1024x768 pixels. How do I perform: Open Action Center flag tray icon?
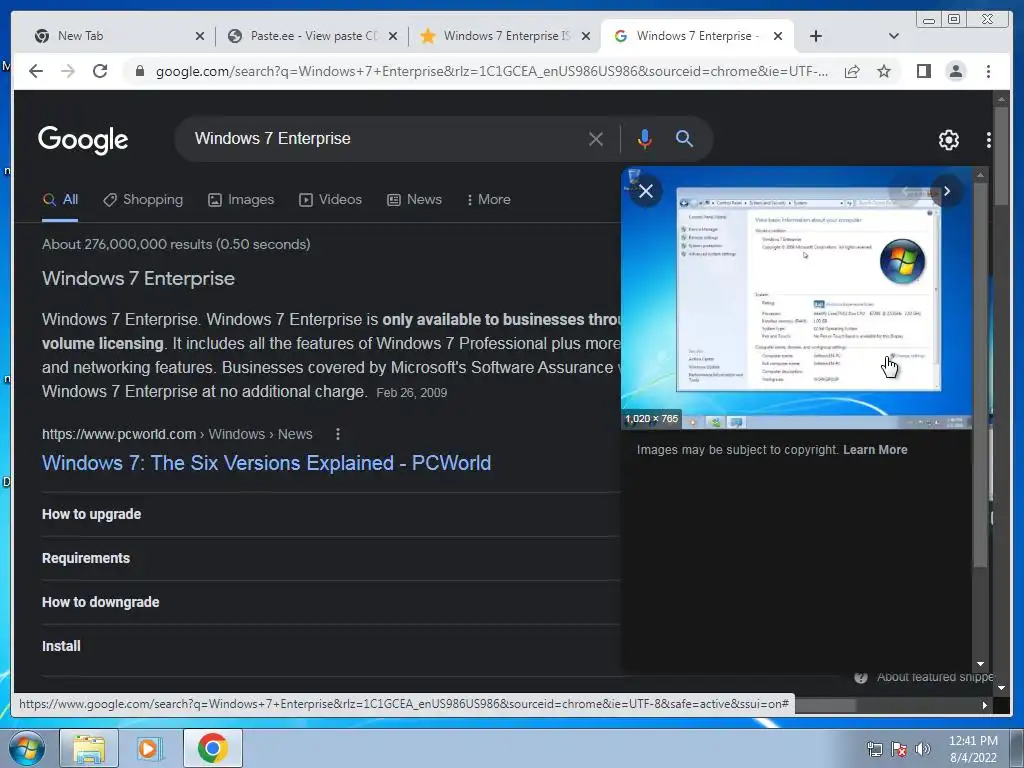899,749
